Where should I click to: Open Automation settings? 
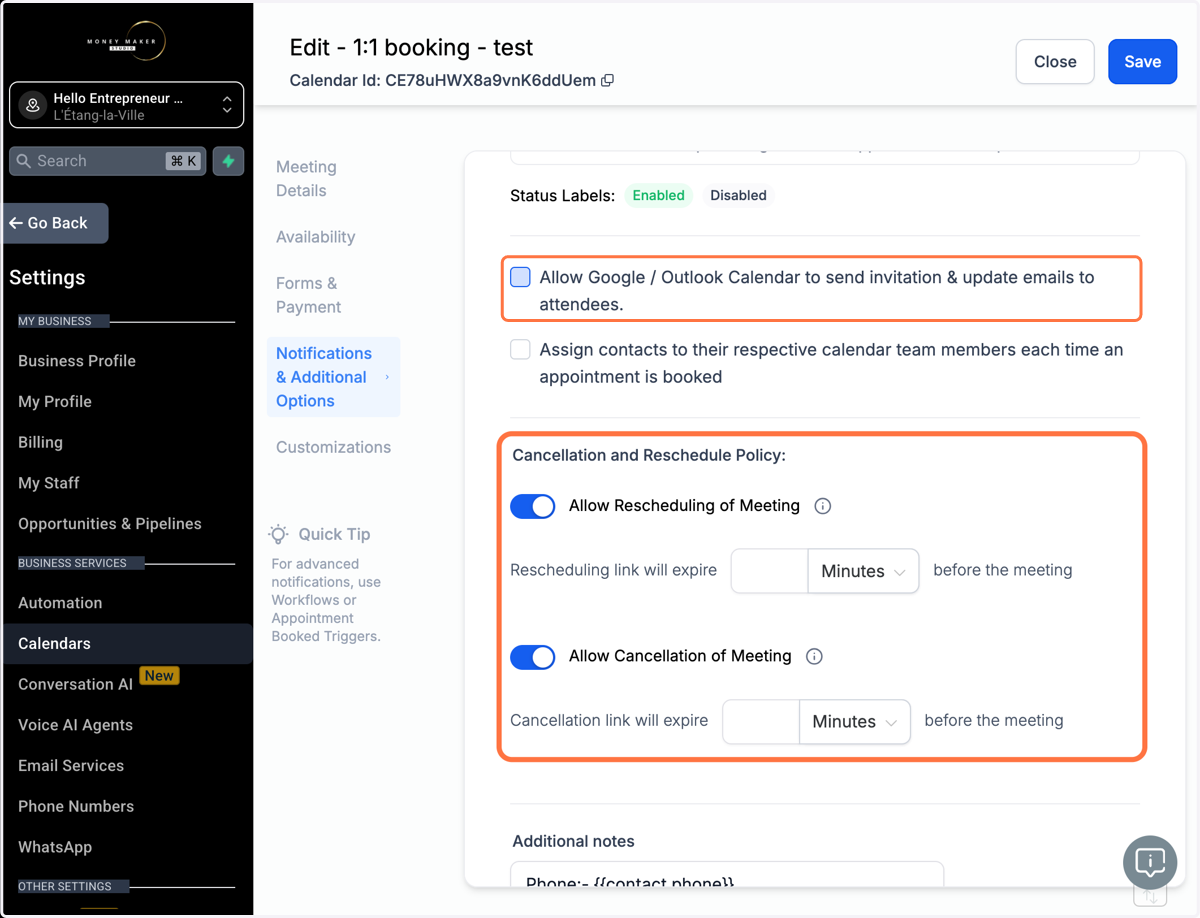(60, 603)
